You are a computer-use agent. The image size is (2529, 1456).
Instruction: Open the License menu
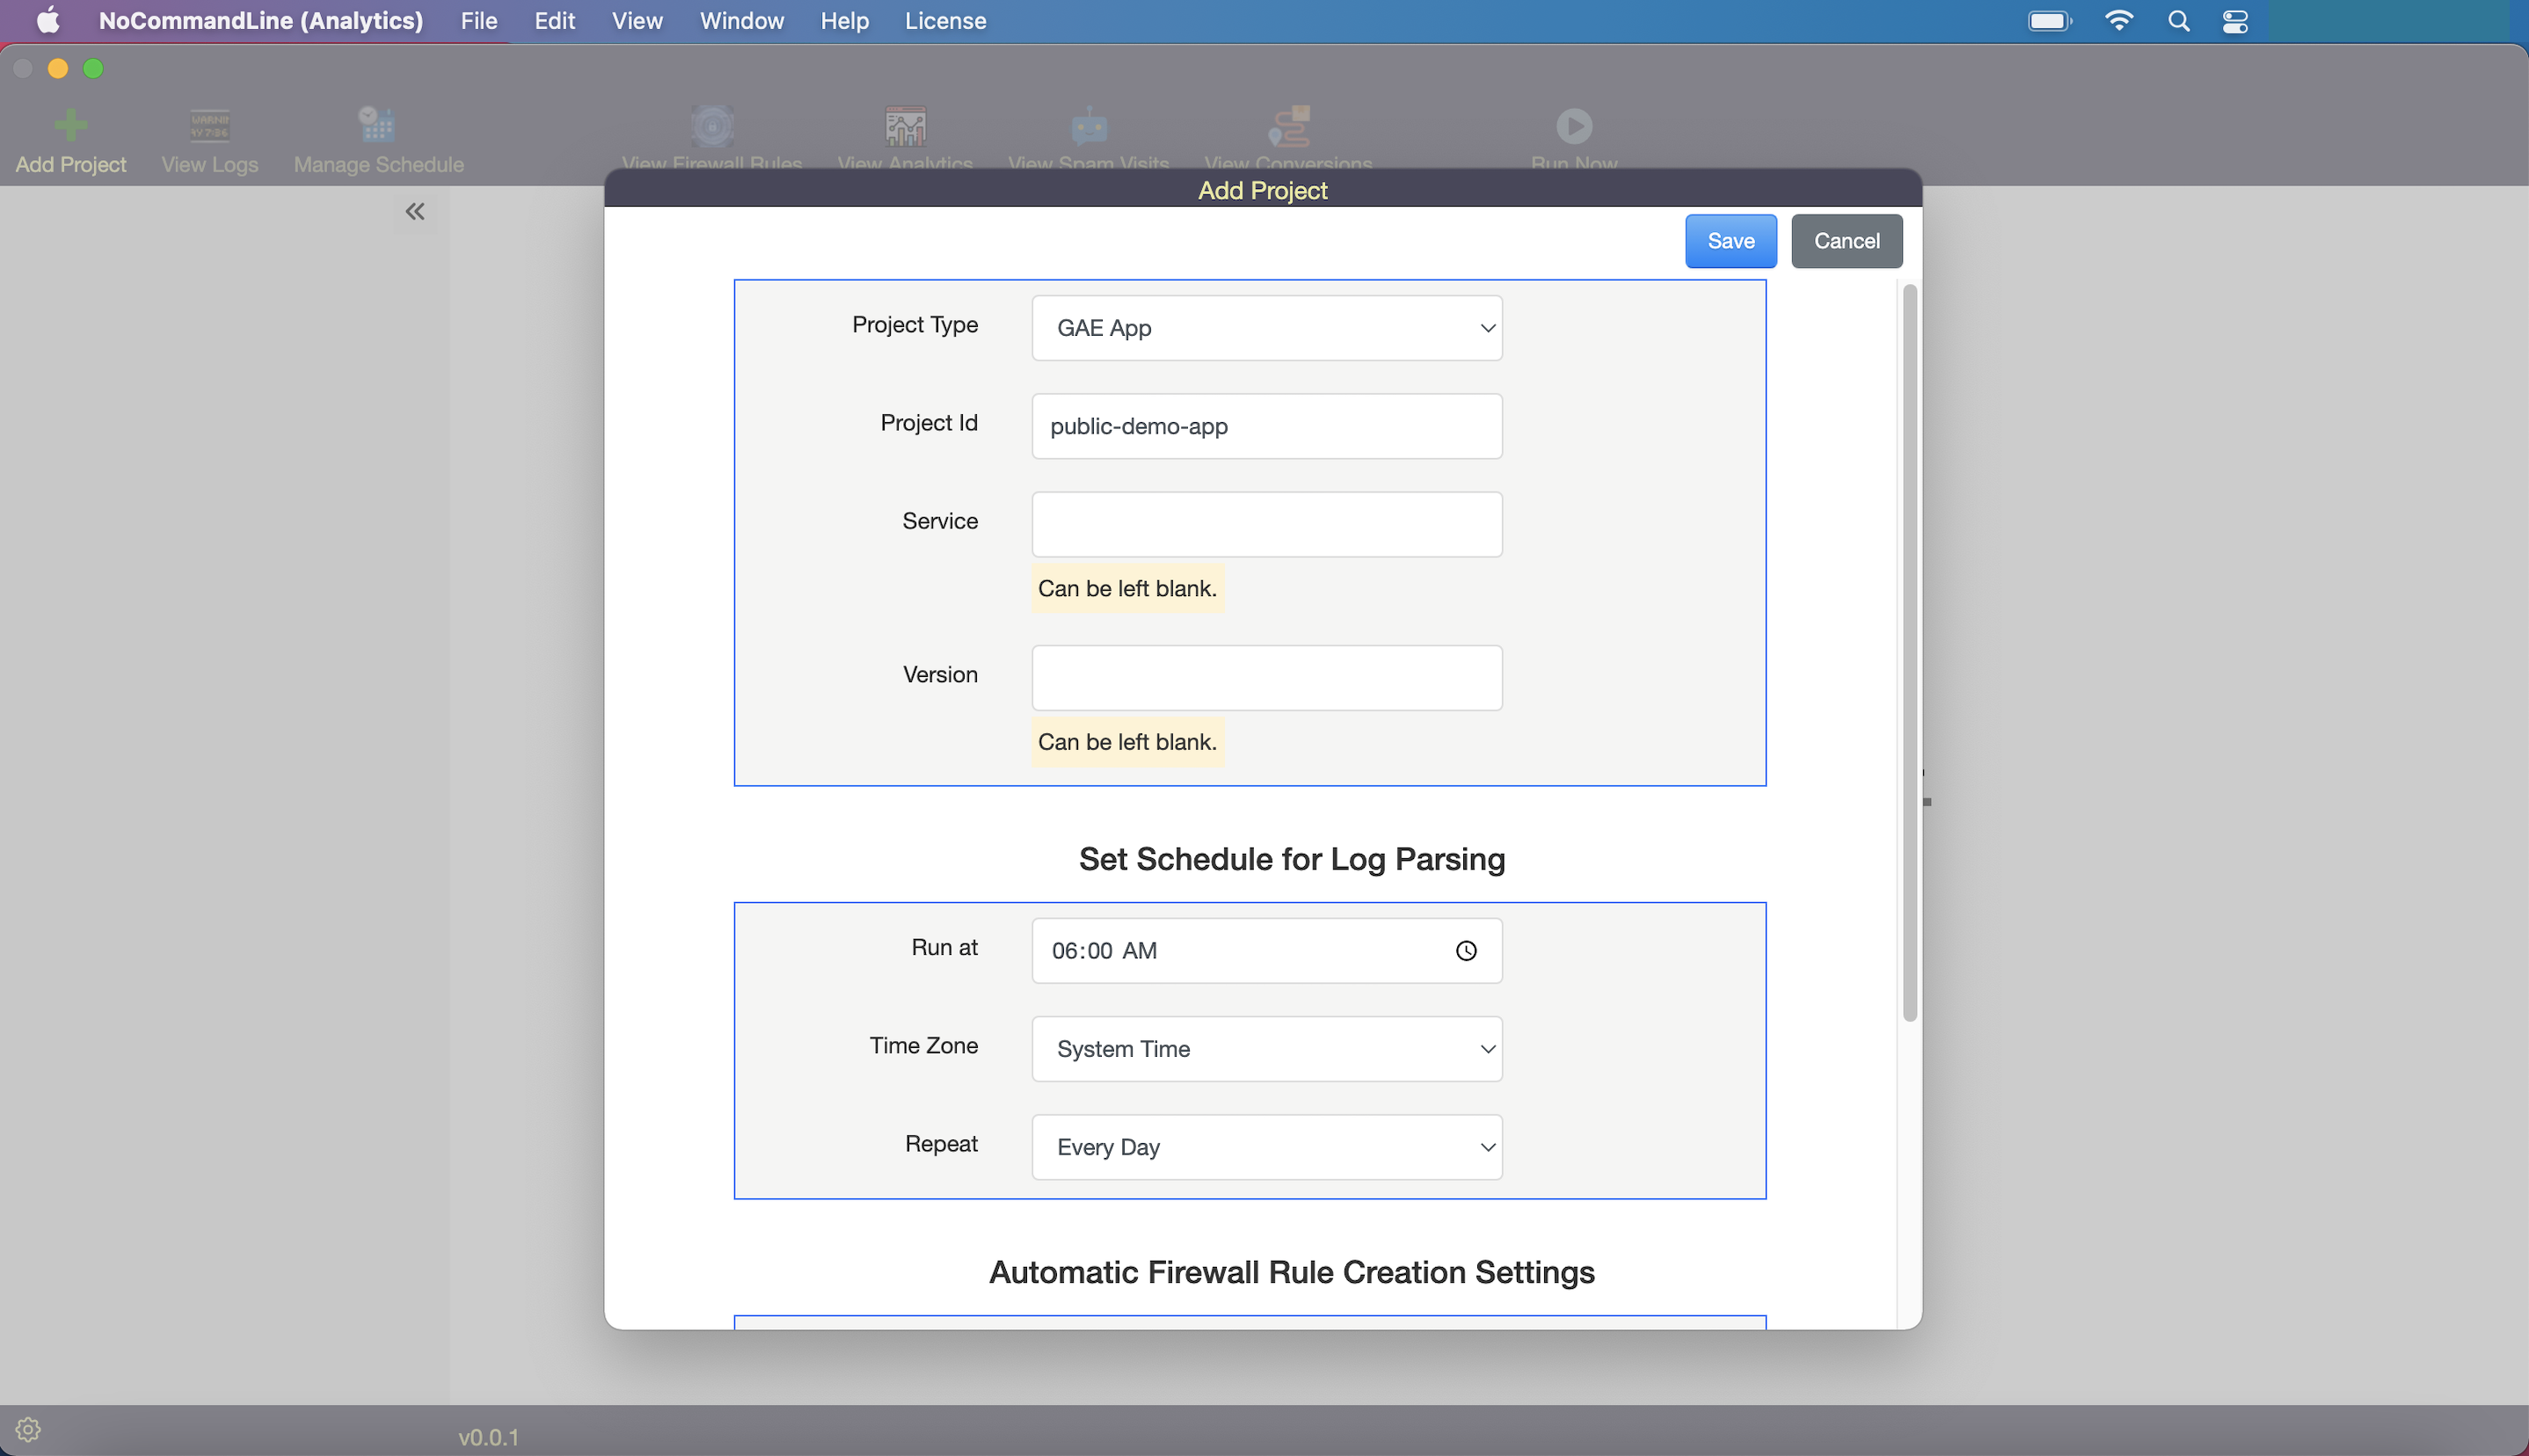945,21
